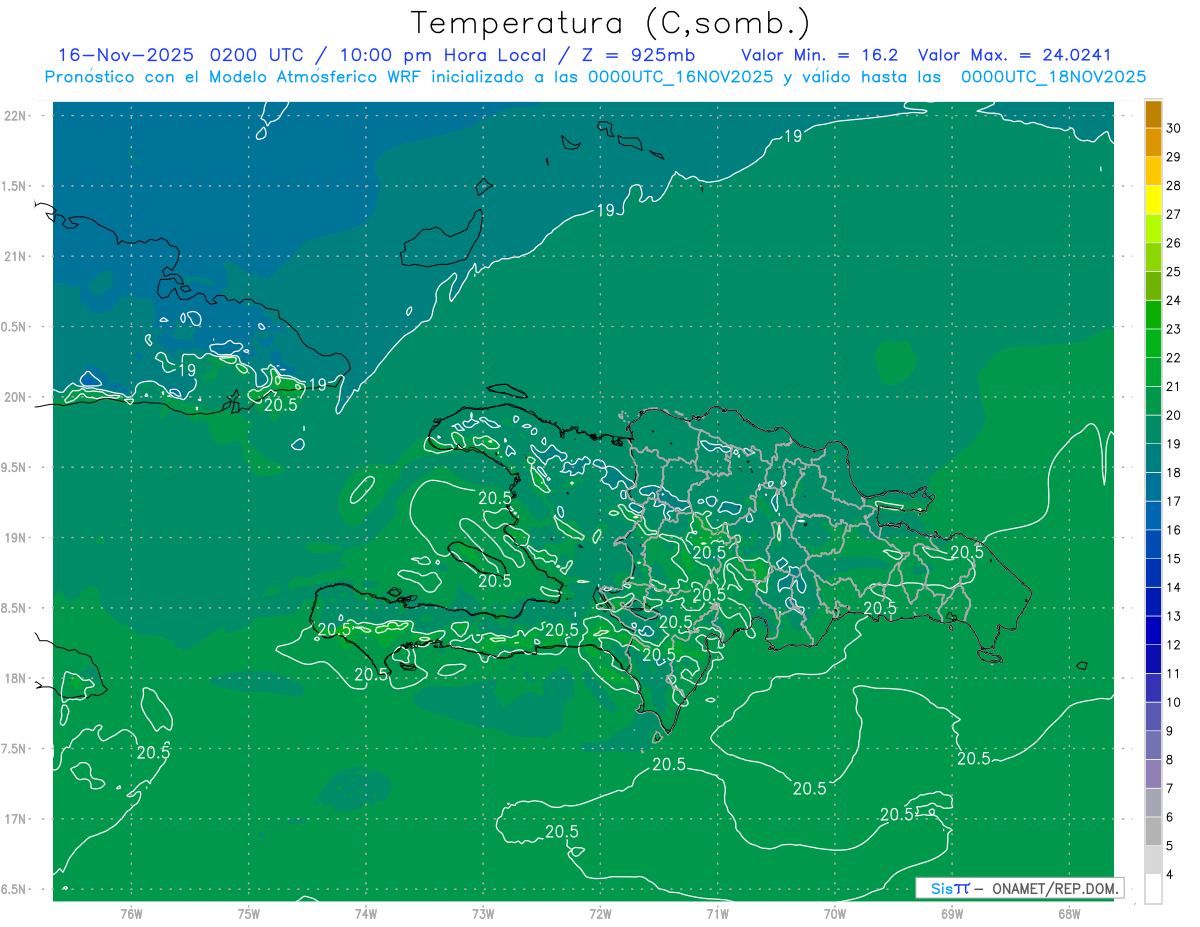Click the "75W" longitude axis label
This screenshot has width=1200, height=927.
click(249, 914)
